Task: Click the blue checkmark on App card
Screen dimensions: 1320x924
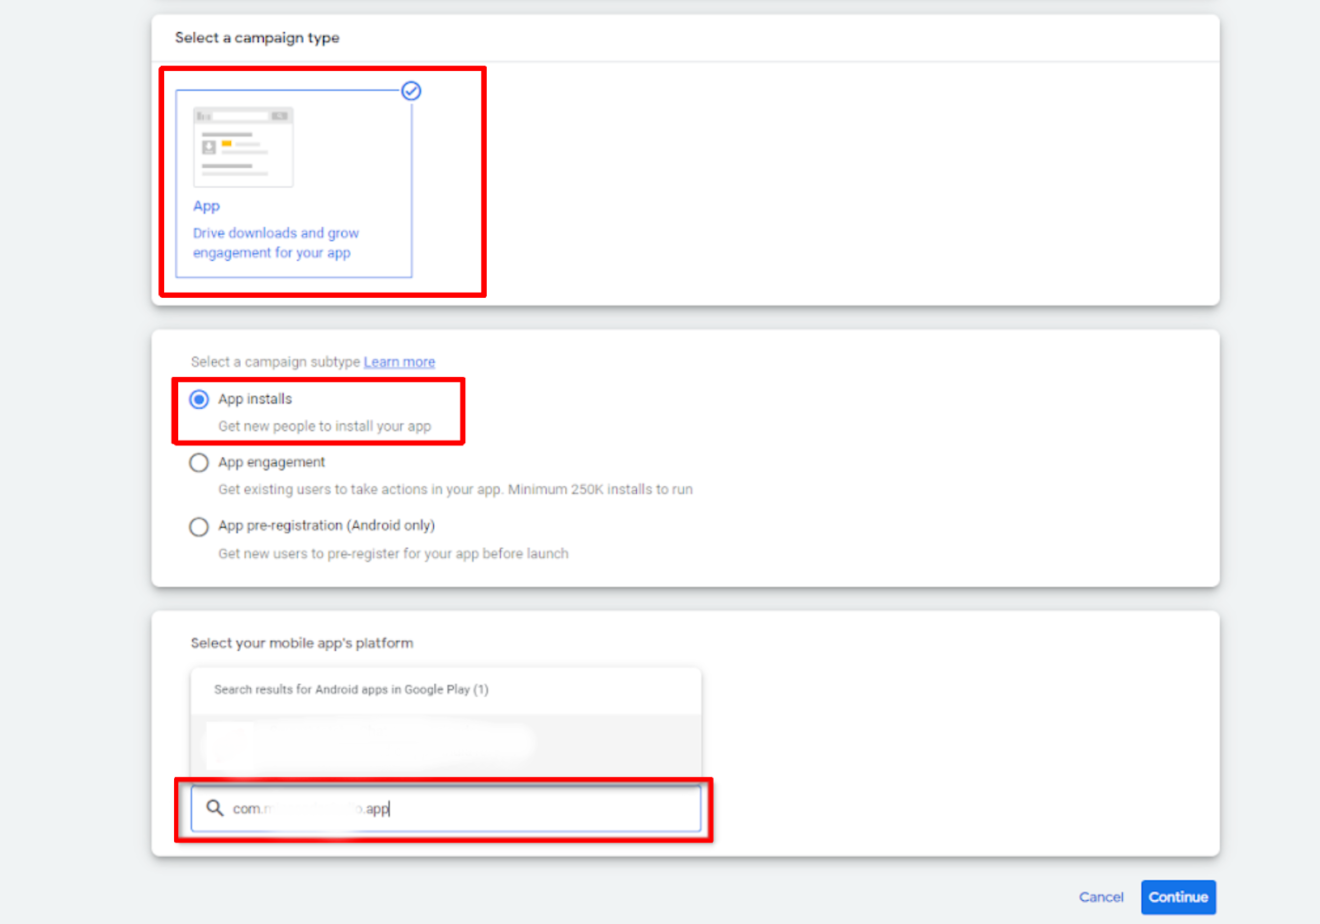Action: pos(411,91)
